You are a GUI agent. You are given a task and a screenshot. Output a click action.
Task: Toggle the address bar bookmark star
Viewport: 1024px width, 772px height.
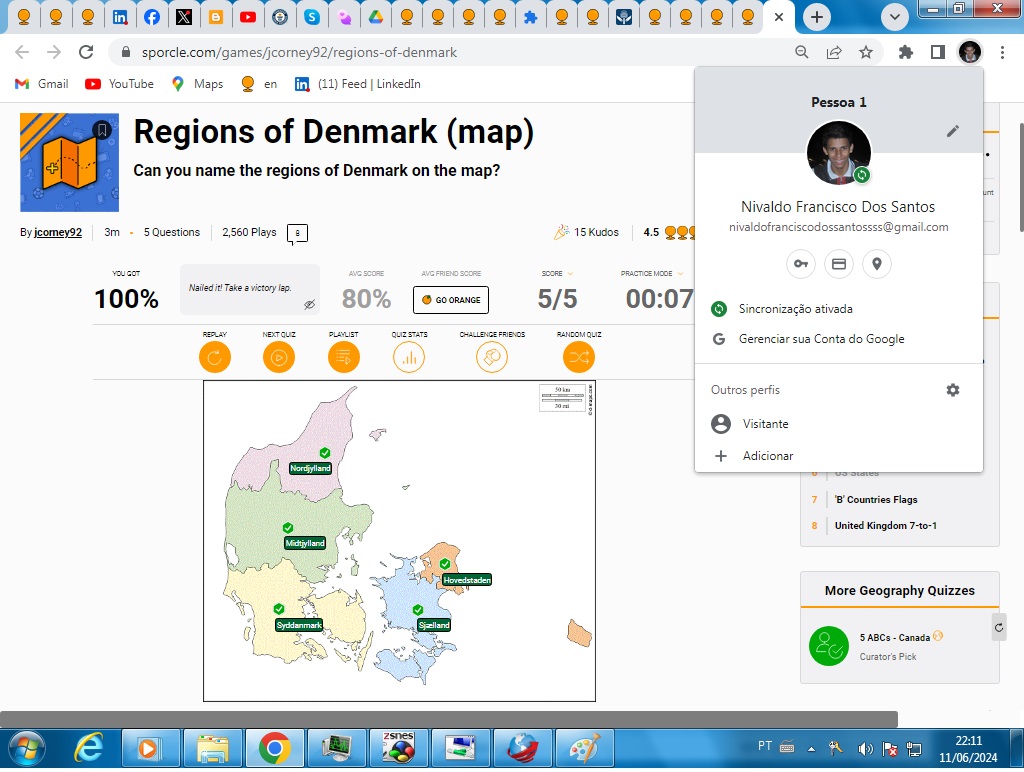tap(866, 52)
